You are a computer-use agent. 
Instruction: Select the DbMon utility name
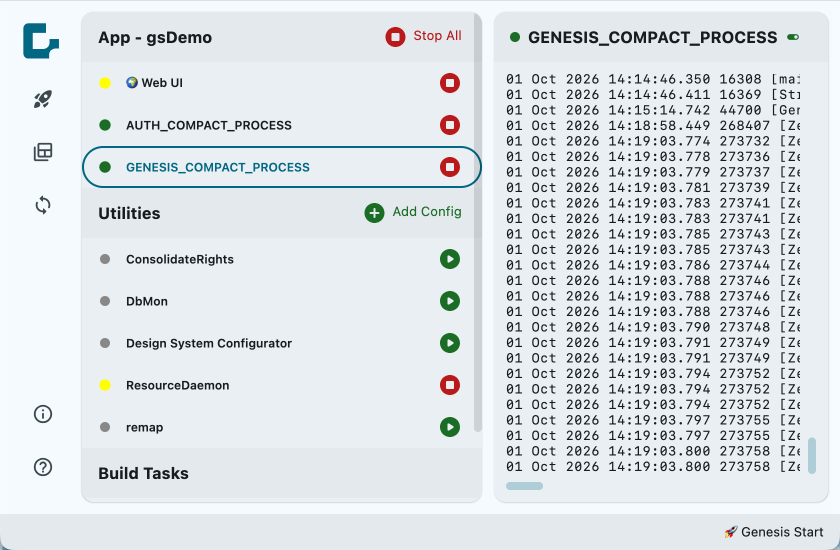(147, 301)
